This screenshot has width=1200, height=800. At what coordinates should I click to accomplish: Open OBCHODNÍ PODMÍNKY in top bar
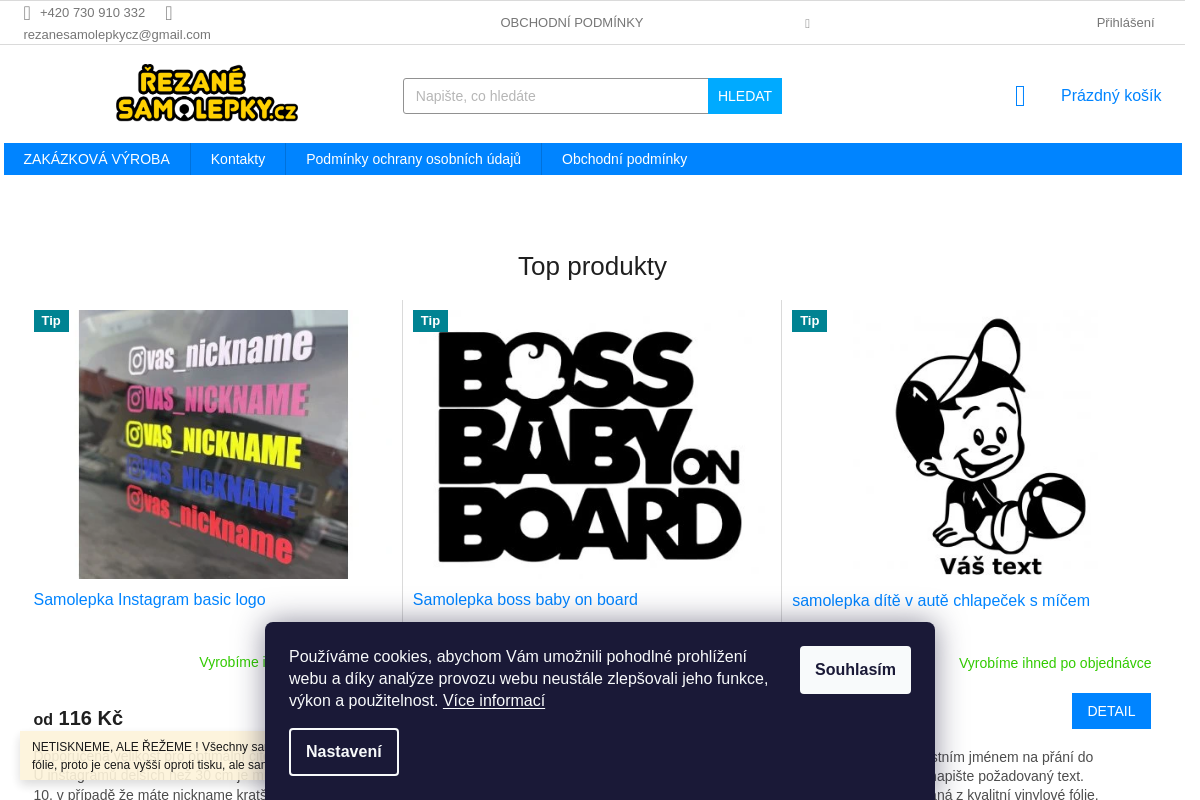point(572,23)
